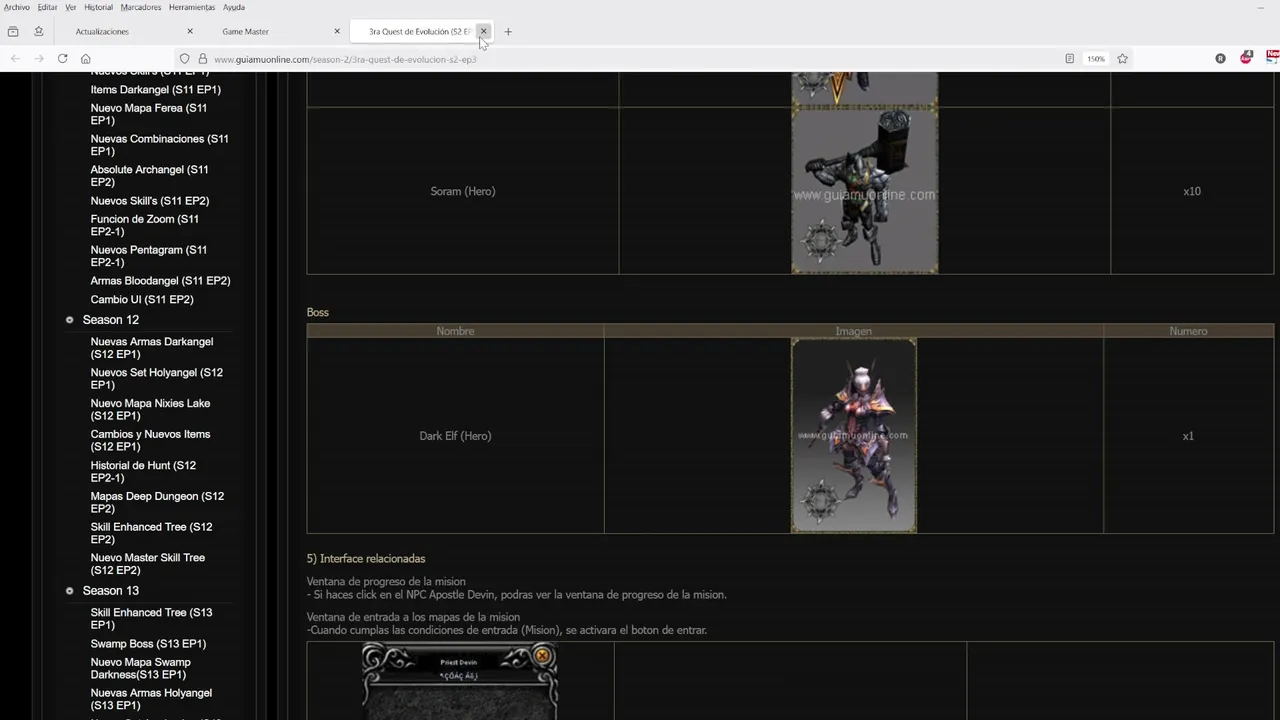Bookmark this page with star icon
Image resolution: width=1280 pixels, height=720 pixels.
tap(1122, 59)
